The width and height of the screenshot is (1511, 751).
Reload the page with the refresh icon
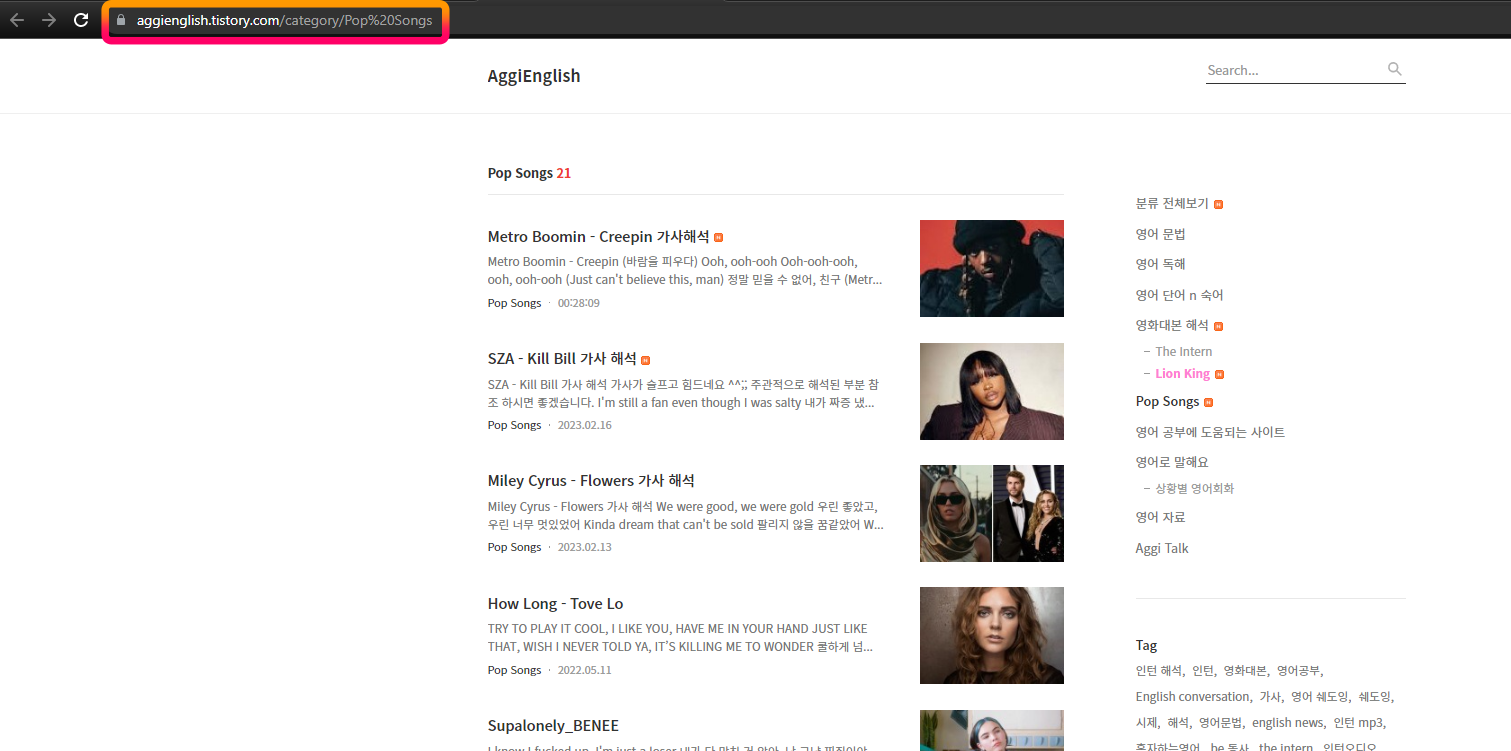[x=81, y=20]
